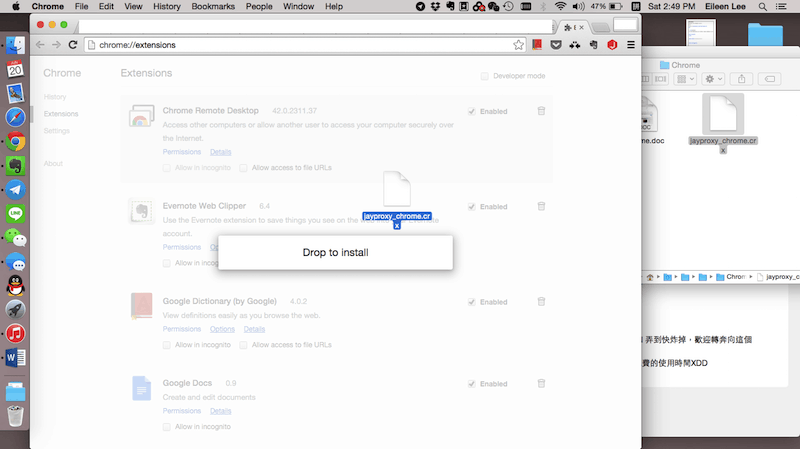Image resolution: width=800 pixels, height=449 pixels.
Task: Click the Apple menu logo
Action: click(x=16, y=7)
